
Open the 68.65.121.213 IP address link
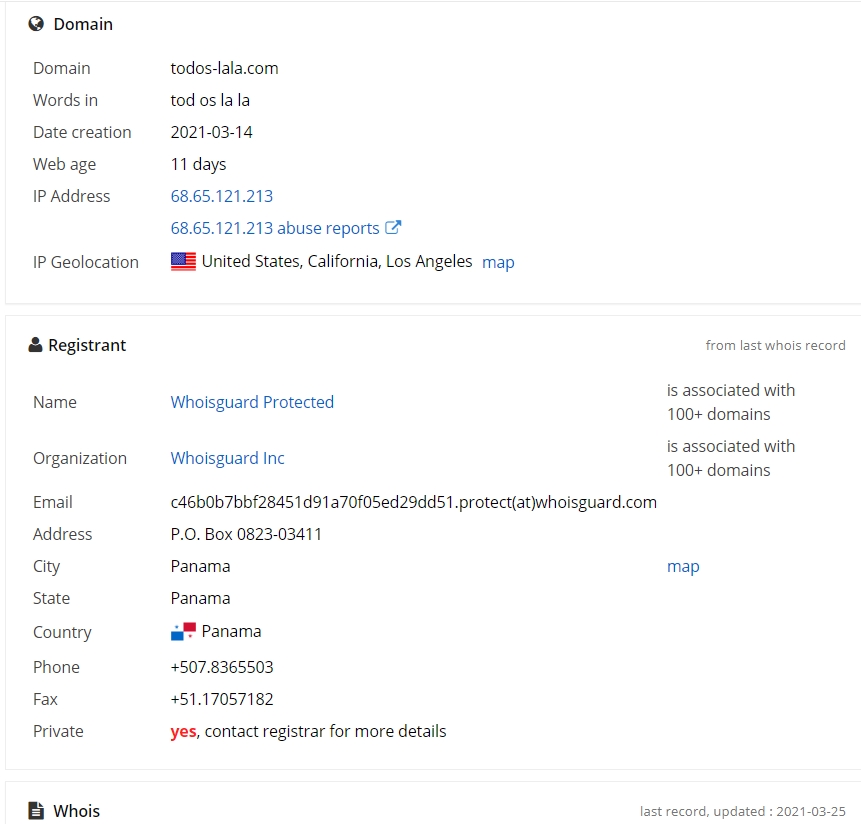(222, 196)
